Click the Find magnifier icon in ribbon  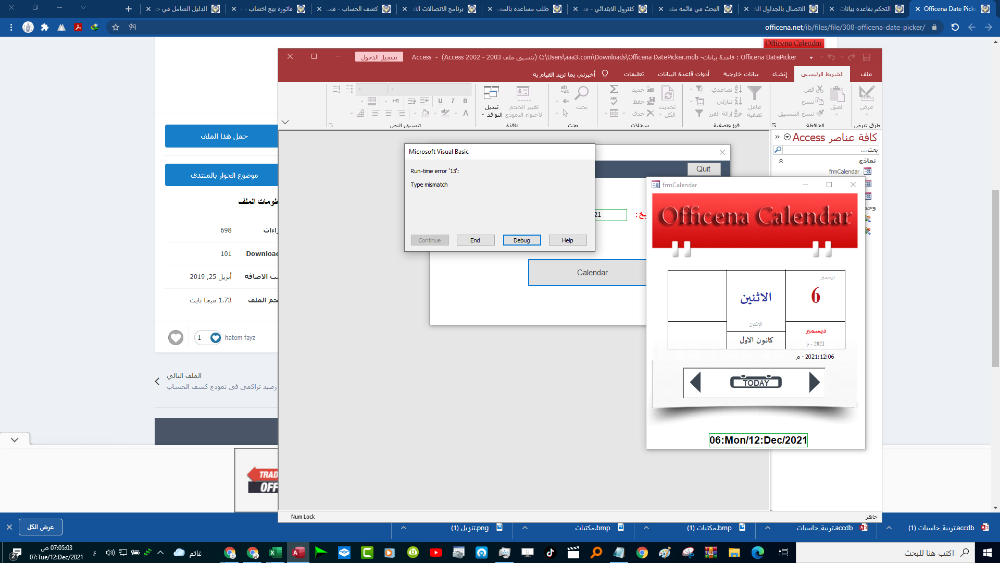(x=581, y=94)
